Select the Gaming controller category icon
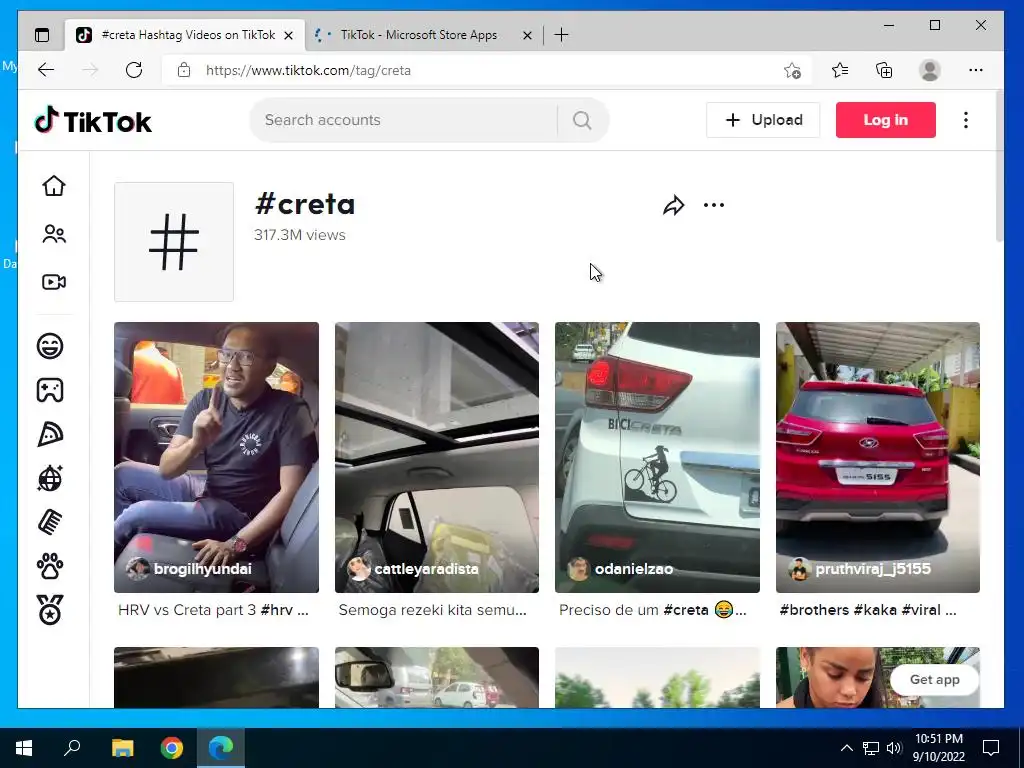This screenshot has width=1024, height=768. point(50,390)
